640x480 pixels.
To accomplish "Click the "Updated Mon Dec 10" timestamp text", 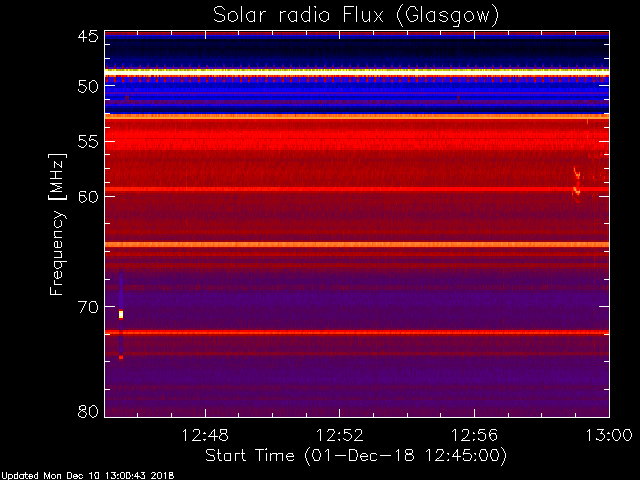I will tap(87, 476).
